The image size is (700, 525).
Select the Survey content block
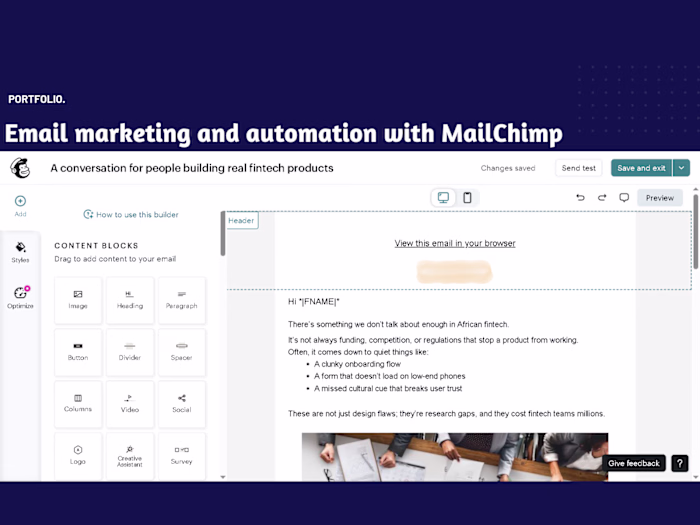pos(182,455)
